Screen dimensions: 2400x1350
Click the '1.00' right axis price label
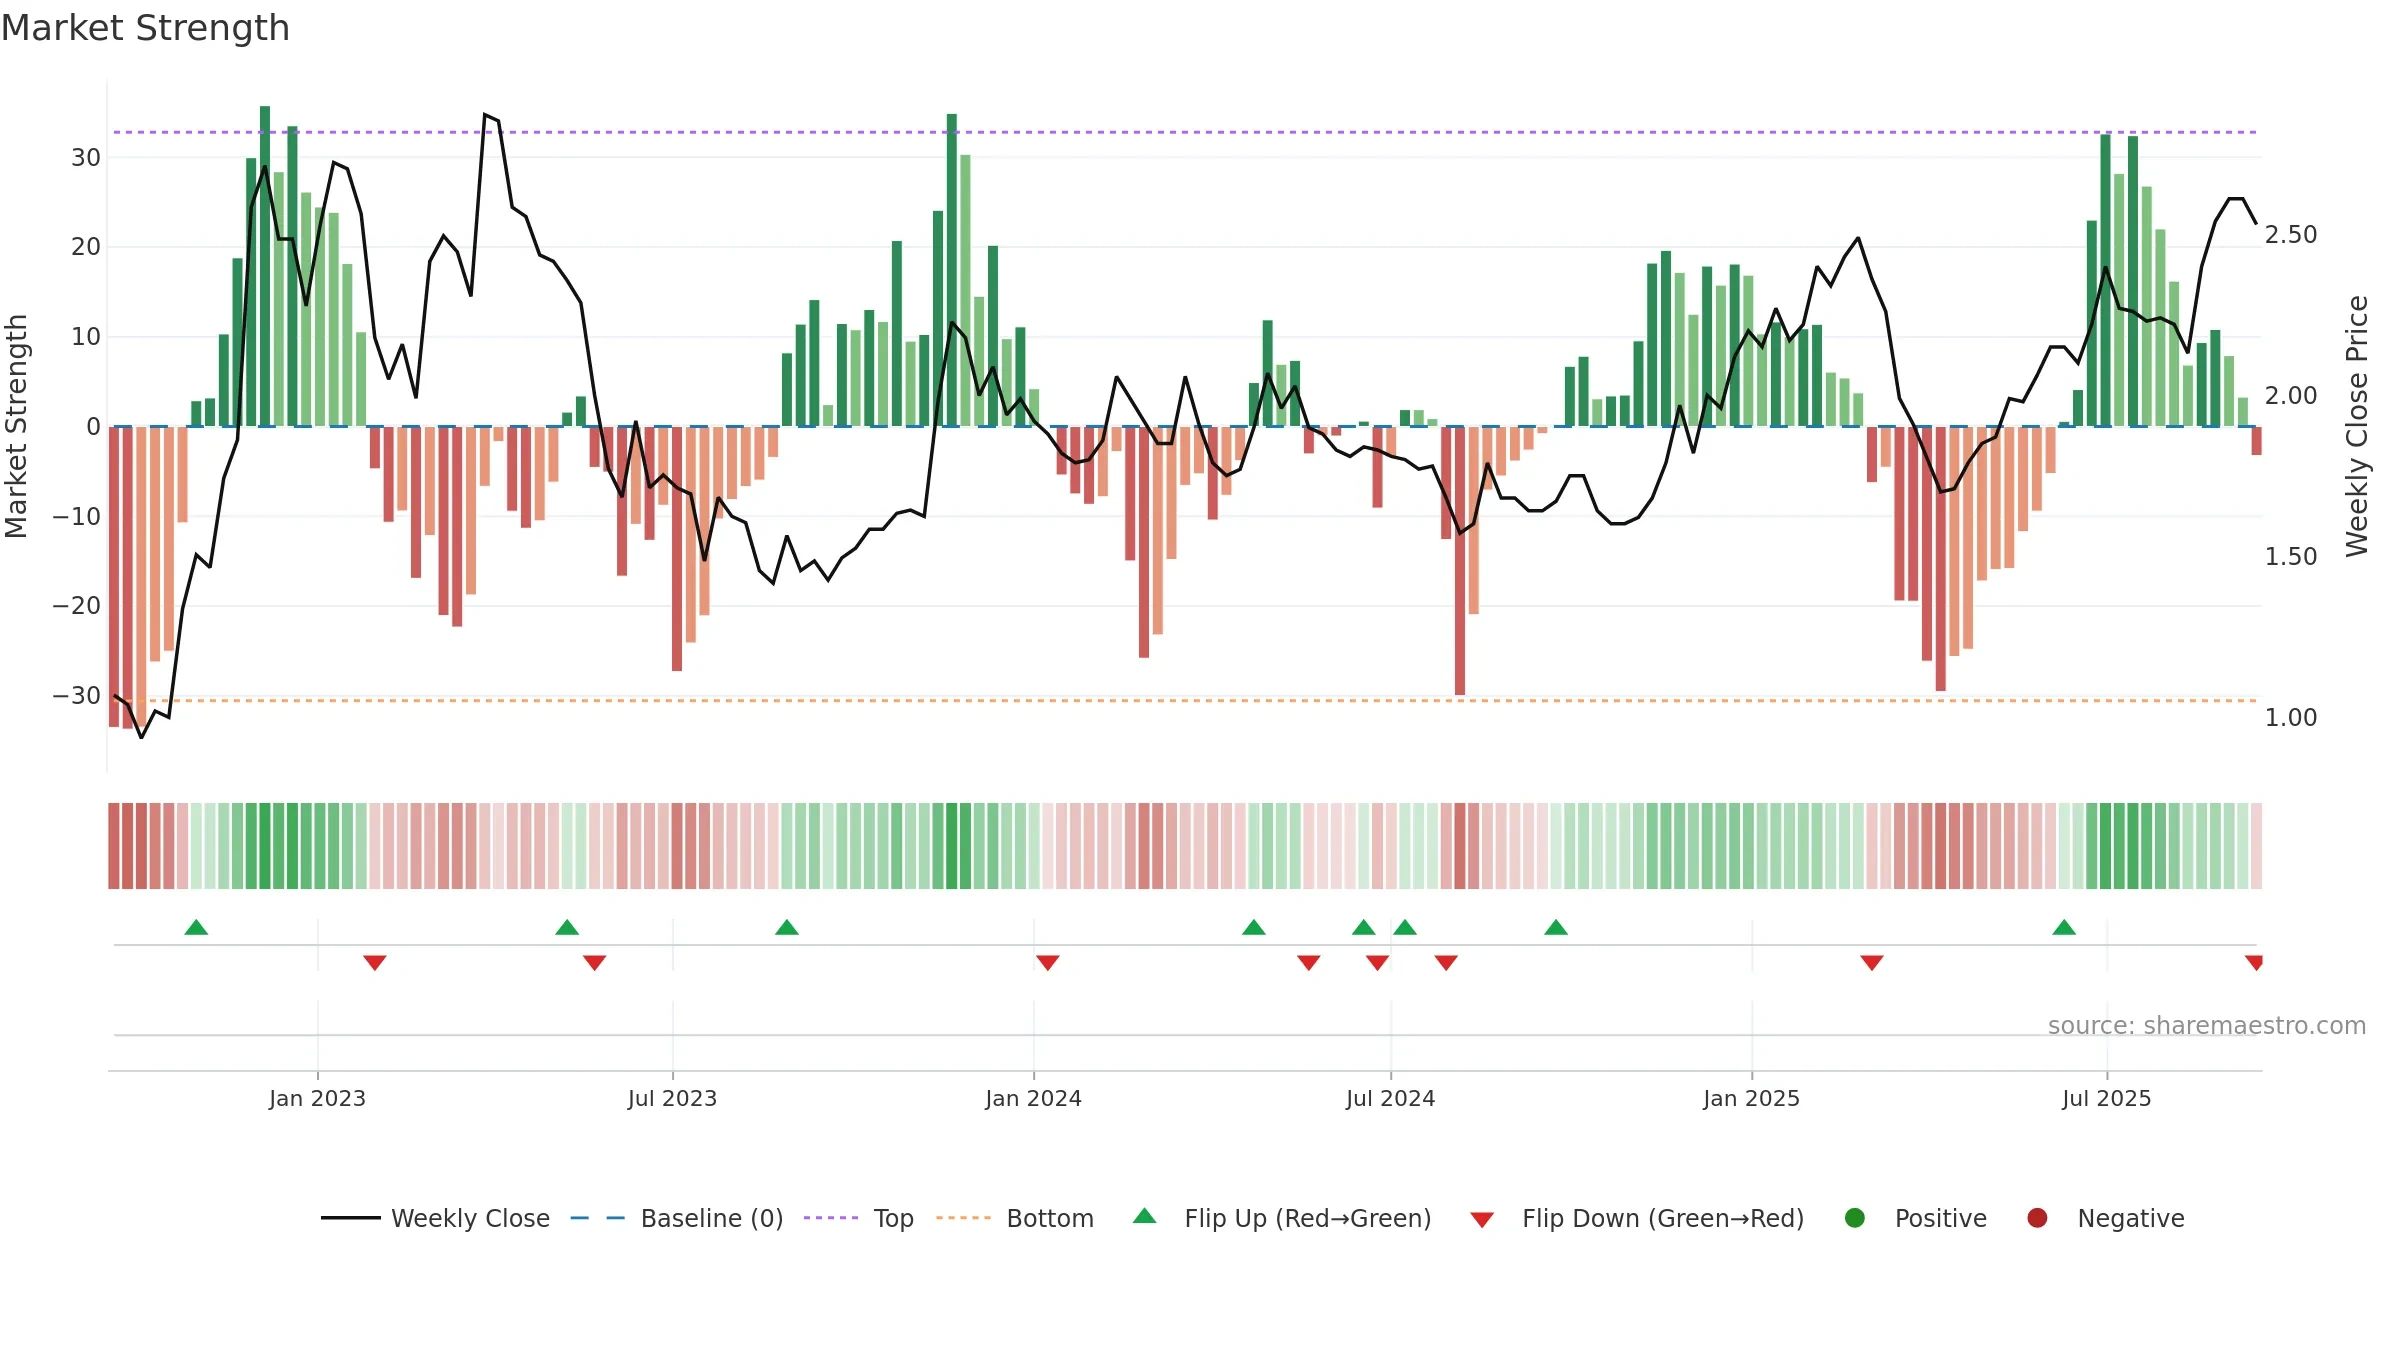[2291, 718]
